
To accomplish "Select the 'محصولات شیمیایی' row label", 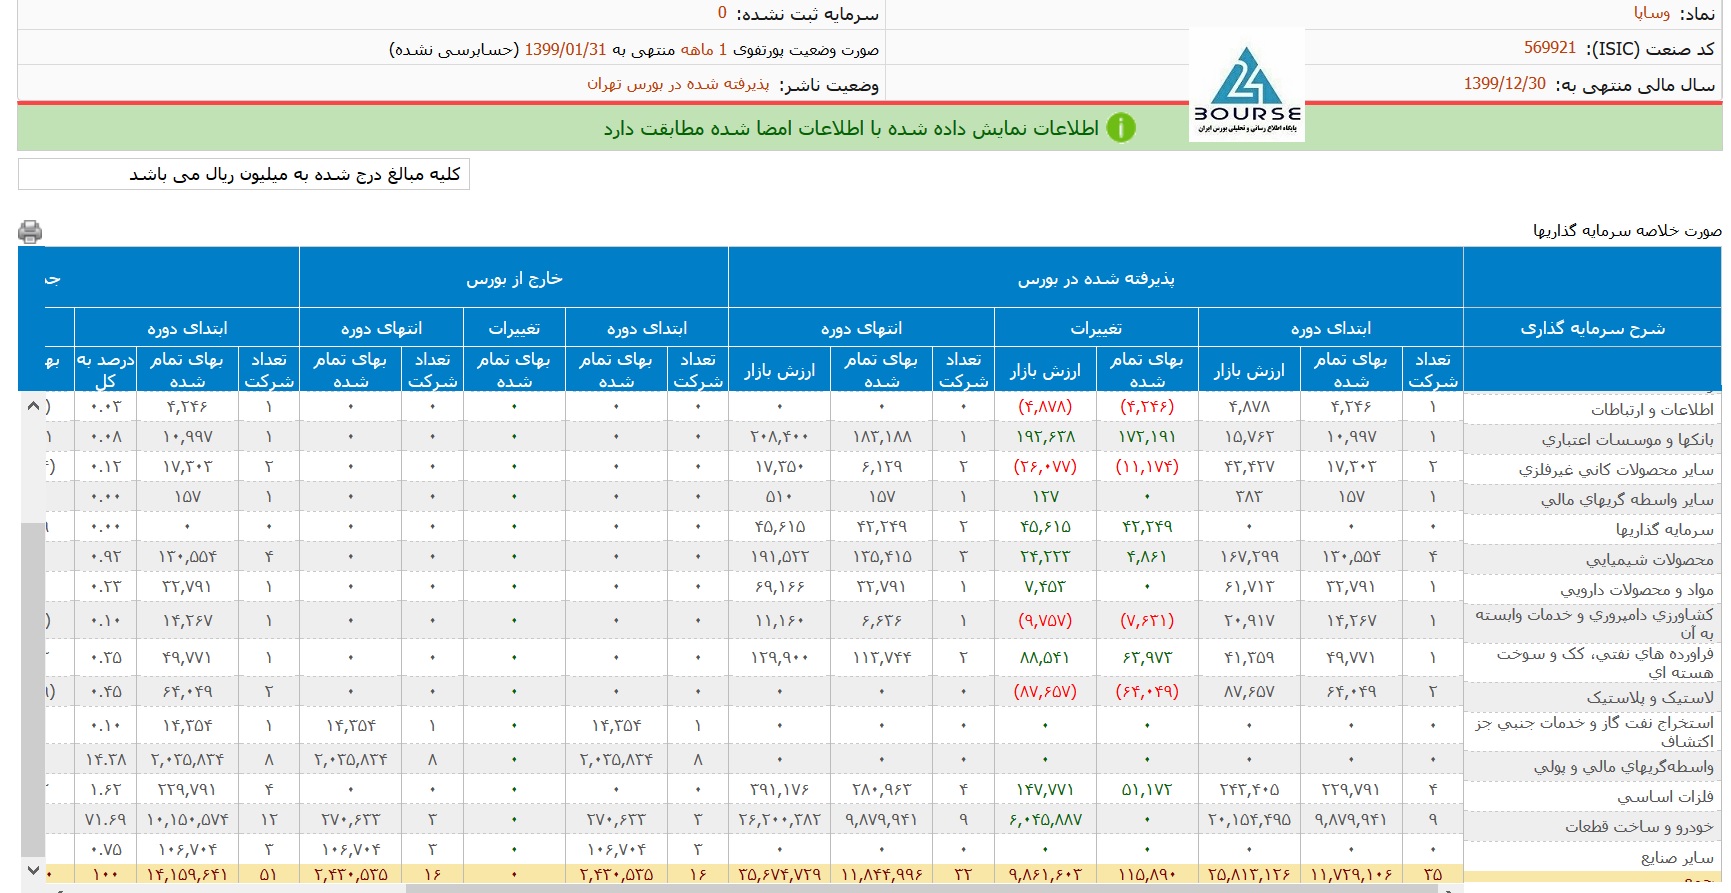I will tap(1649, 559).
